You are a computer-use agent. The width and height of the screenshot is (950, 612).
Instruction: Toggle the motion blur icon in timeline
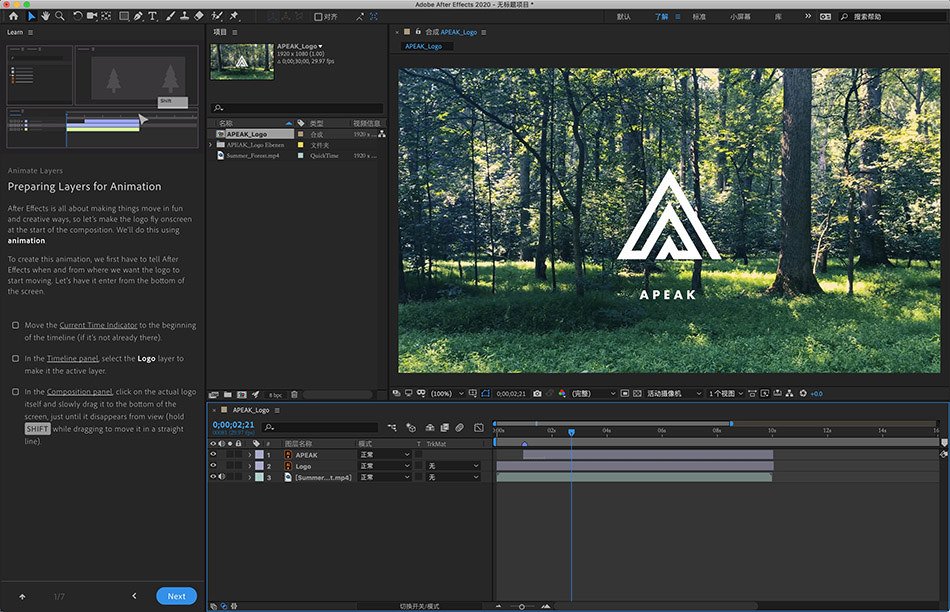click(x=460, y=428)
